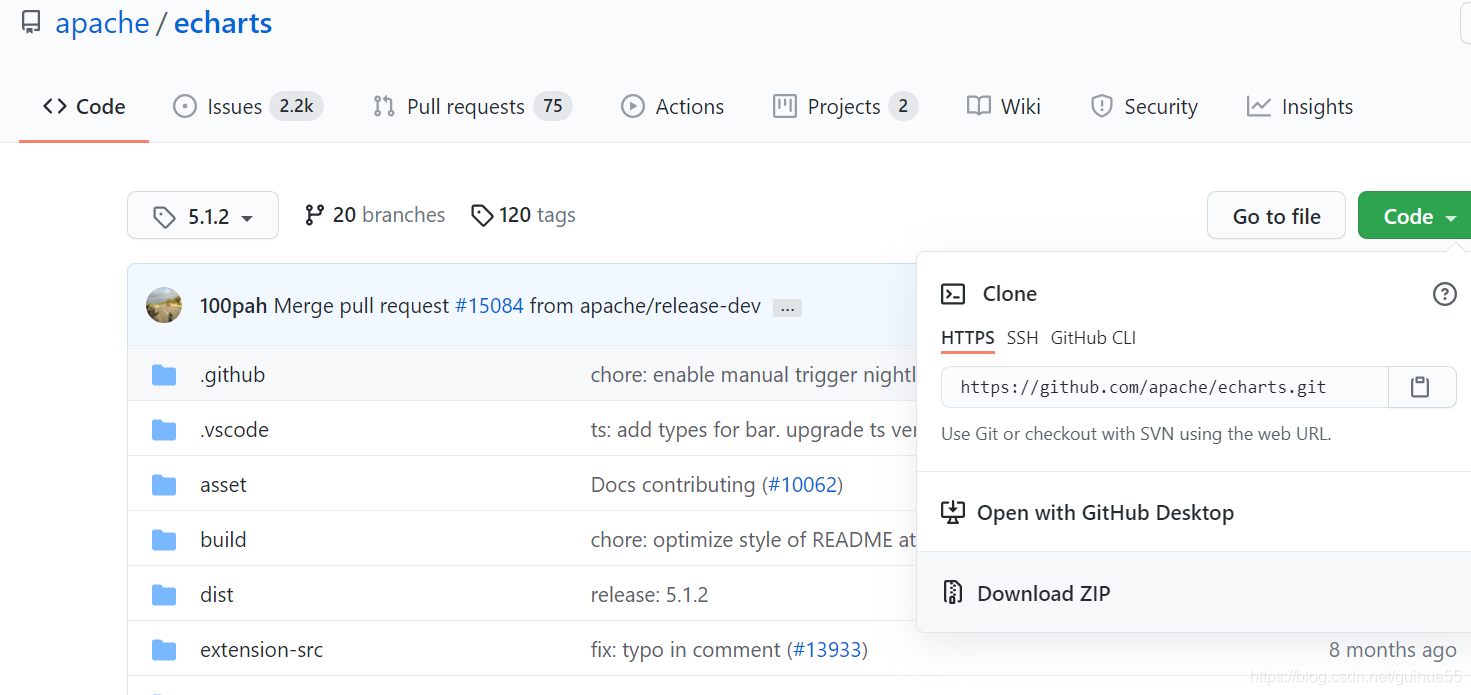This screenshot has height=695, width=1471.
Task: Open 'ts: add types for bar' commit message
Action: pos(753,430)
